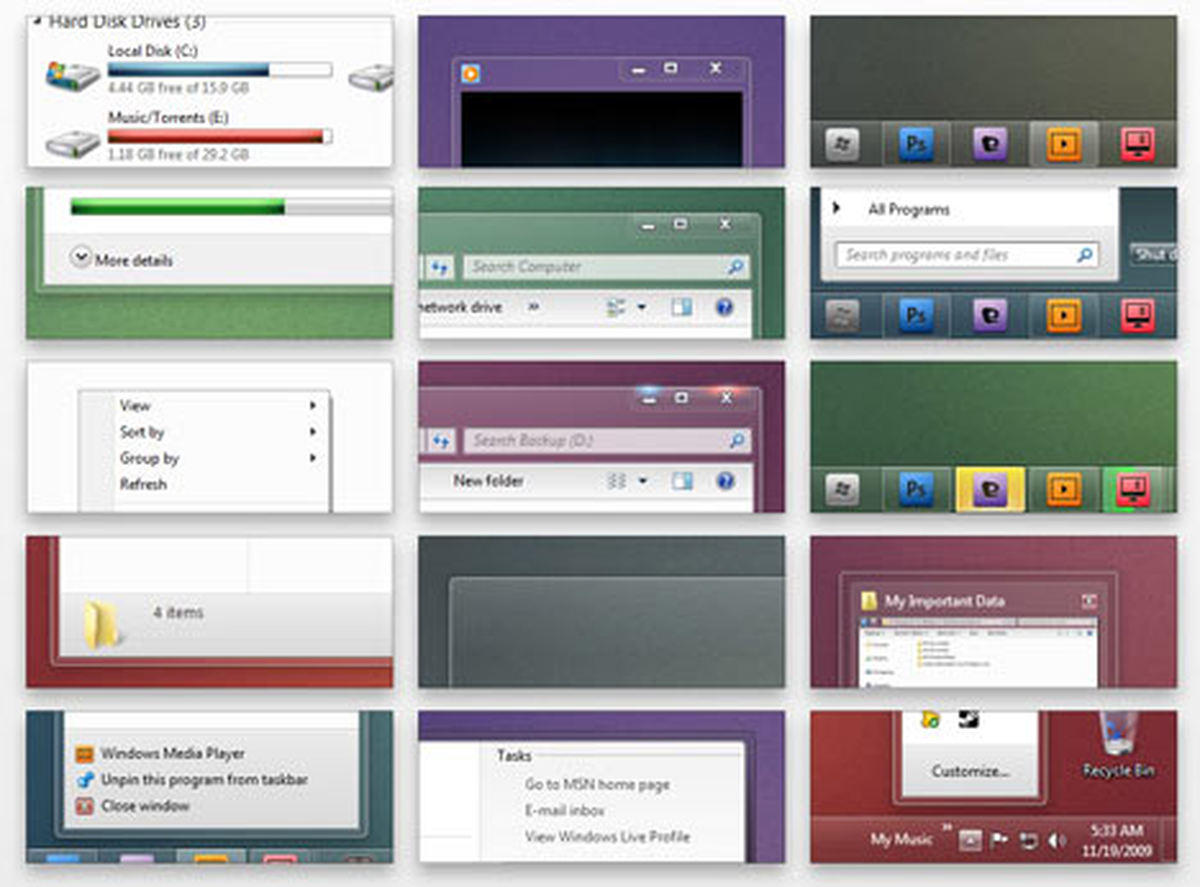
Task: Click the refresh arrows button beside Search Computer
Action: pyautogui.click(x=439, y=267)
